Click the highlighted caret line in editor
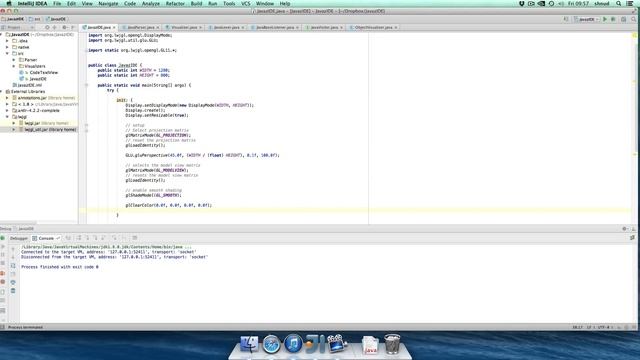The width and height of the screenshot is (640, 360). pos(359,210)
